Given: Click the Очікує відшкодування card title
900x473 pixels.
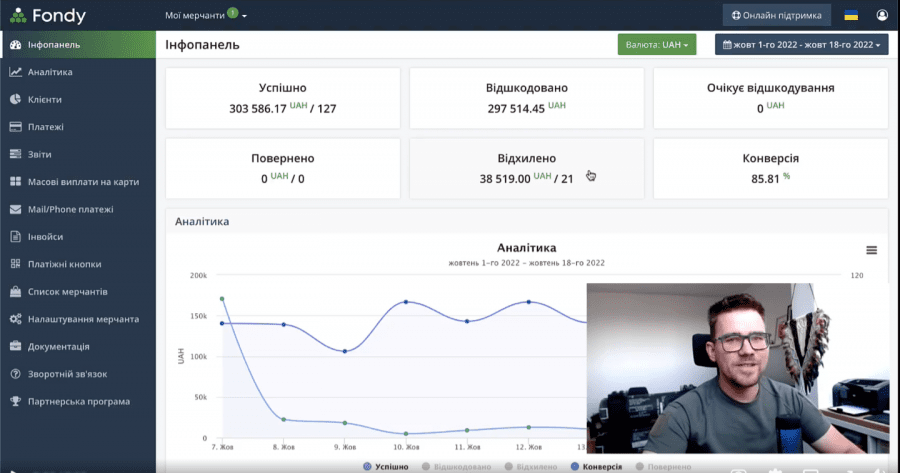Looking at the screenshot, I should coord(770,88).
